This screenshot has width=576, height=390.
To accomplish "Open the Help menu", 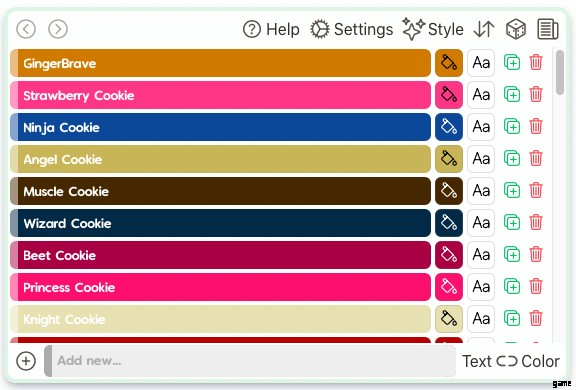I will (x=271, y=29).
